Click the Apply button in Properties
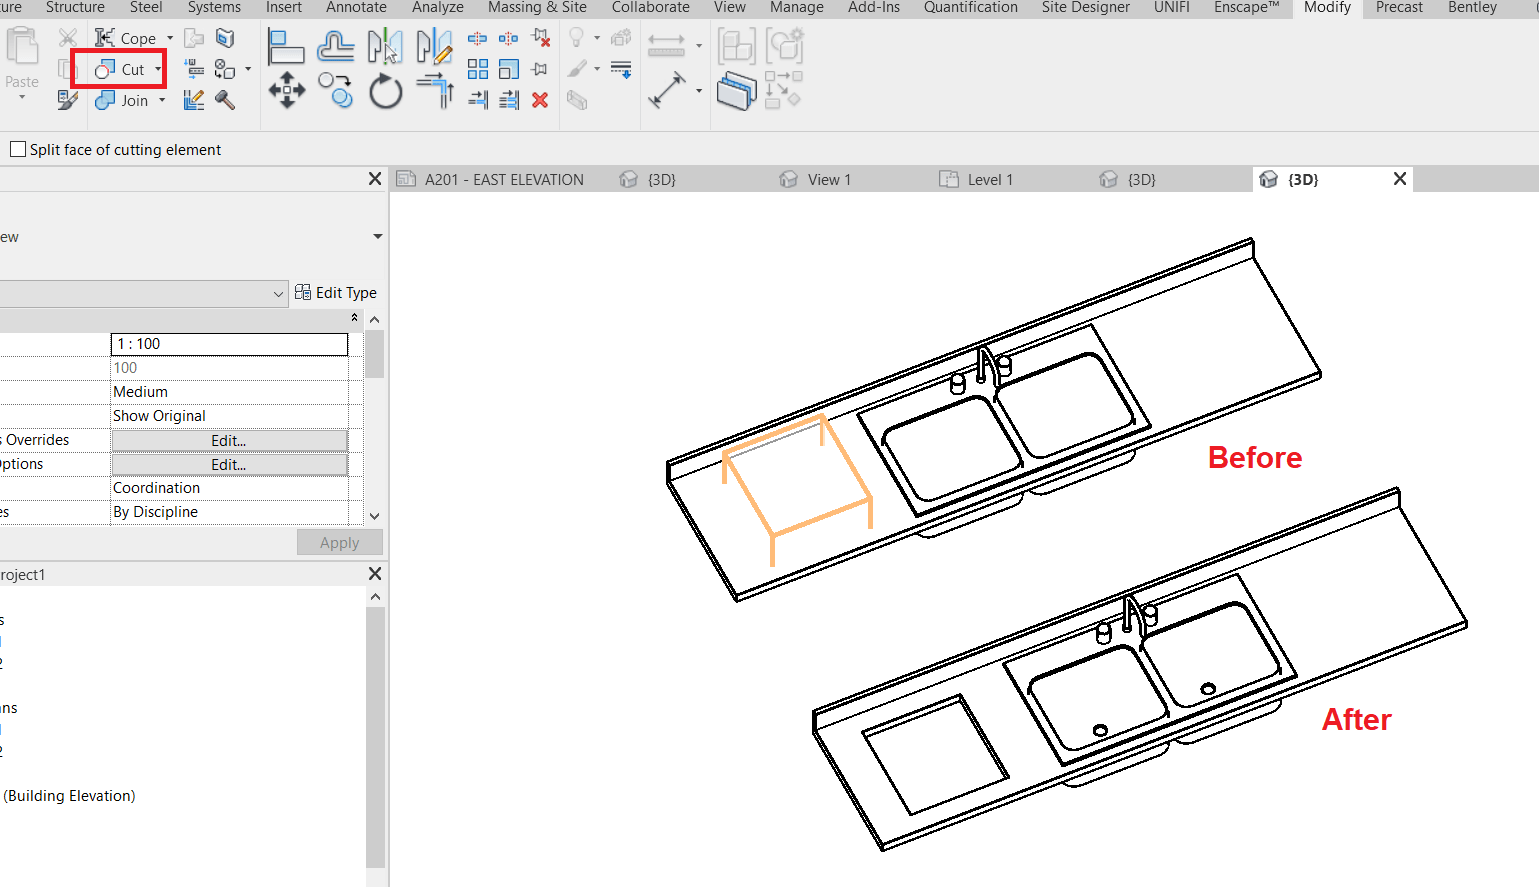The width and height of the screenshot is (1539, 887). tap(339, 542)
